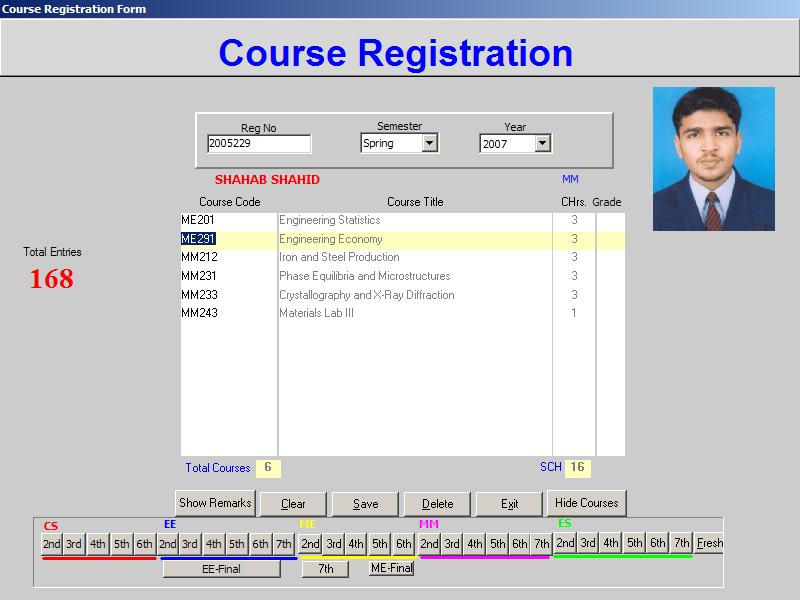Click the 7th button below the ME group
This screenshot has height=600, width=800.
[x=326, y=569]
